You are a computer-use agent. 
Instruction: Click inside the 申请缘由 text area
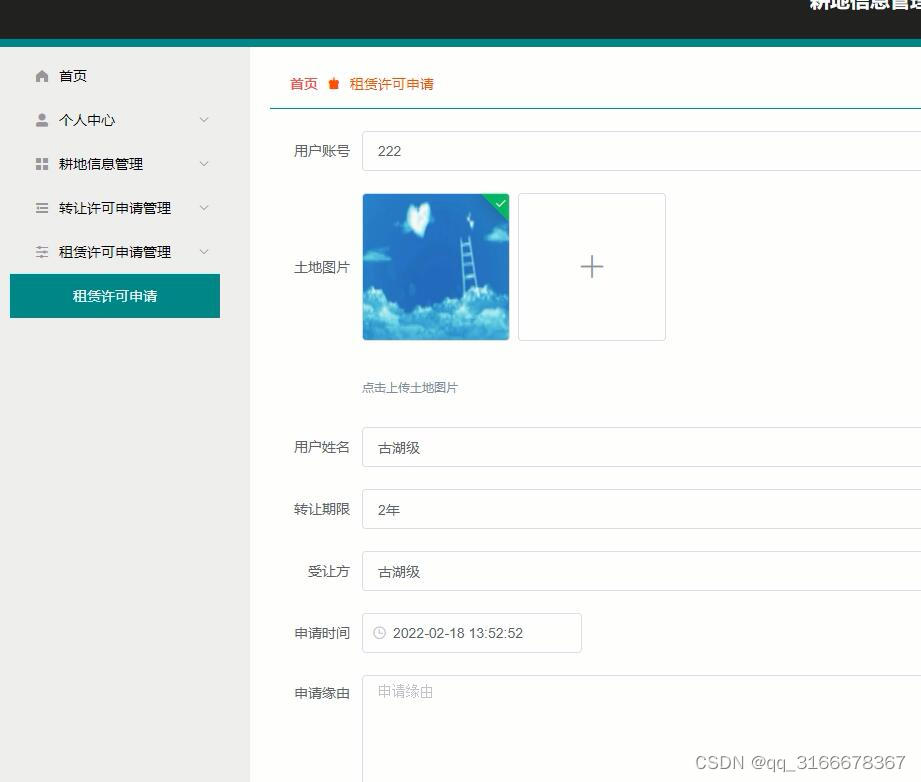(600, 720)
